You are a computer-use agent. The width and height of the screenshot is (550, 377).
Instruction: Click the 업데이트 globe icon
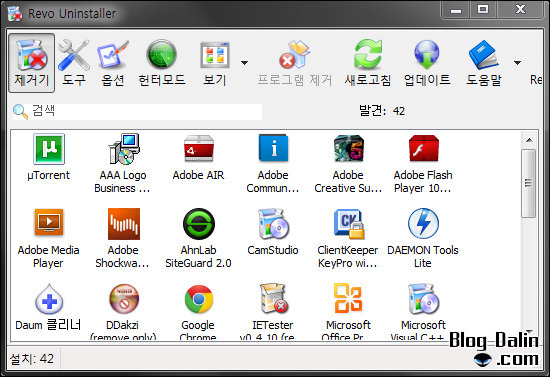pyautogui.click(x=427, y=55)
